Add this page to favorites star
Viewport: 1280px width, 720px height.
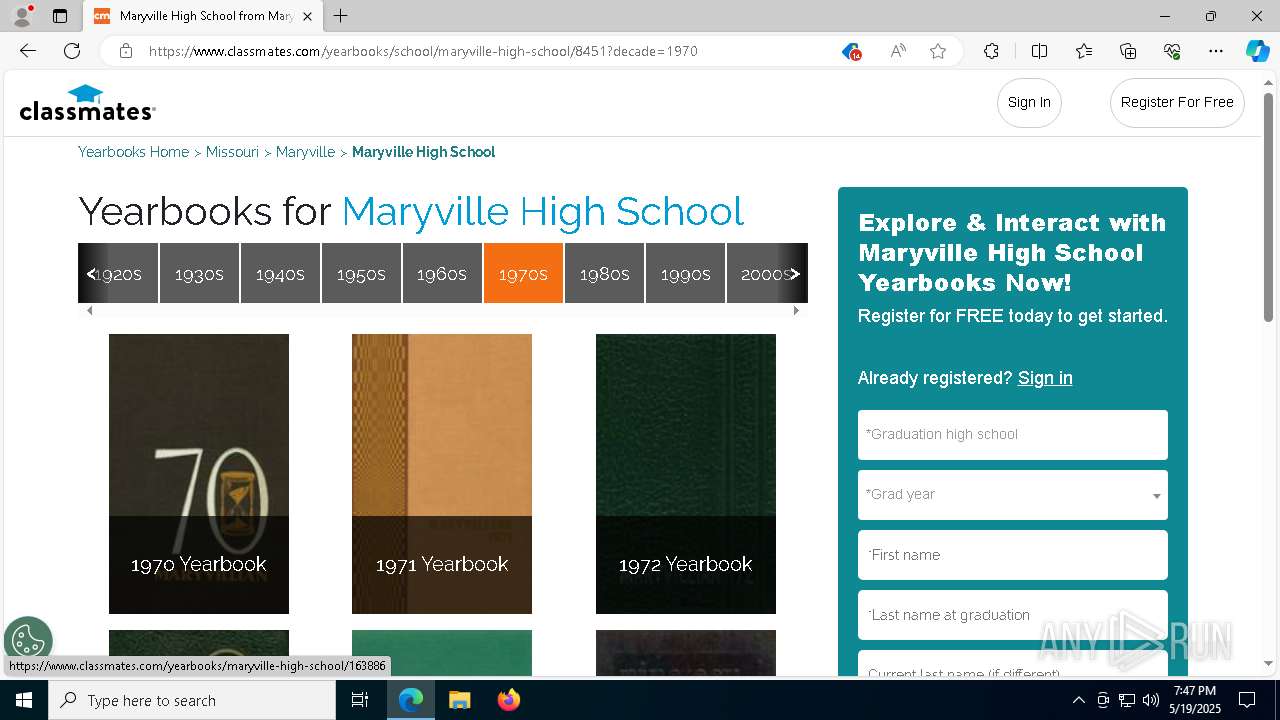938,51
